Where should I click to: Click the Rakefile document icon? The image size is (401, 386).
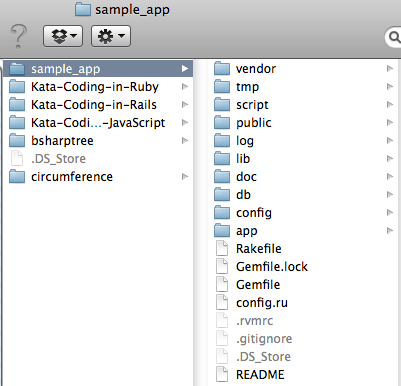pyautogui.click(x=222, y=248)
